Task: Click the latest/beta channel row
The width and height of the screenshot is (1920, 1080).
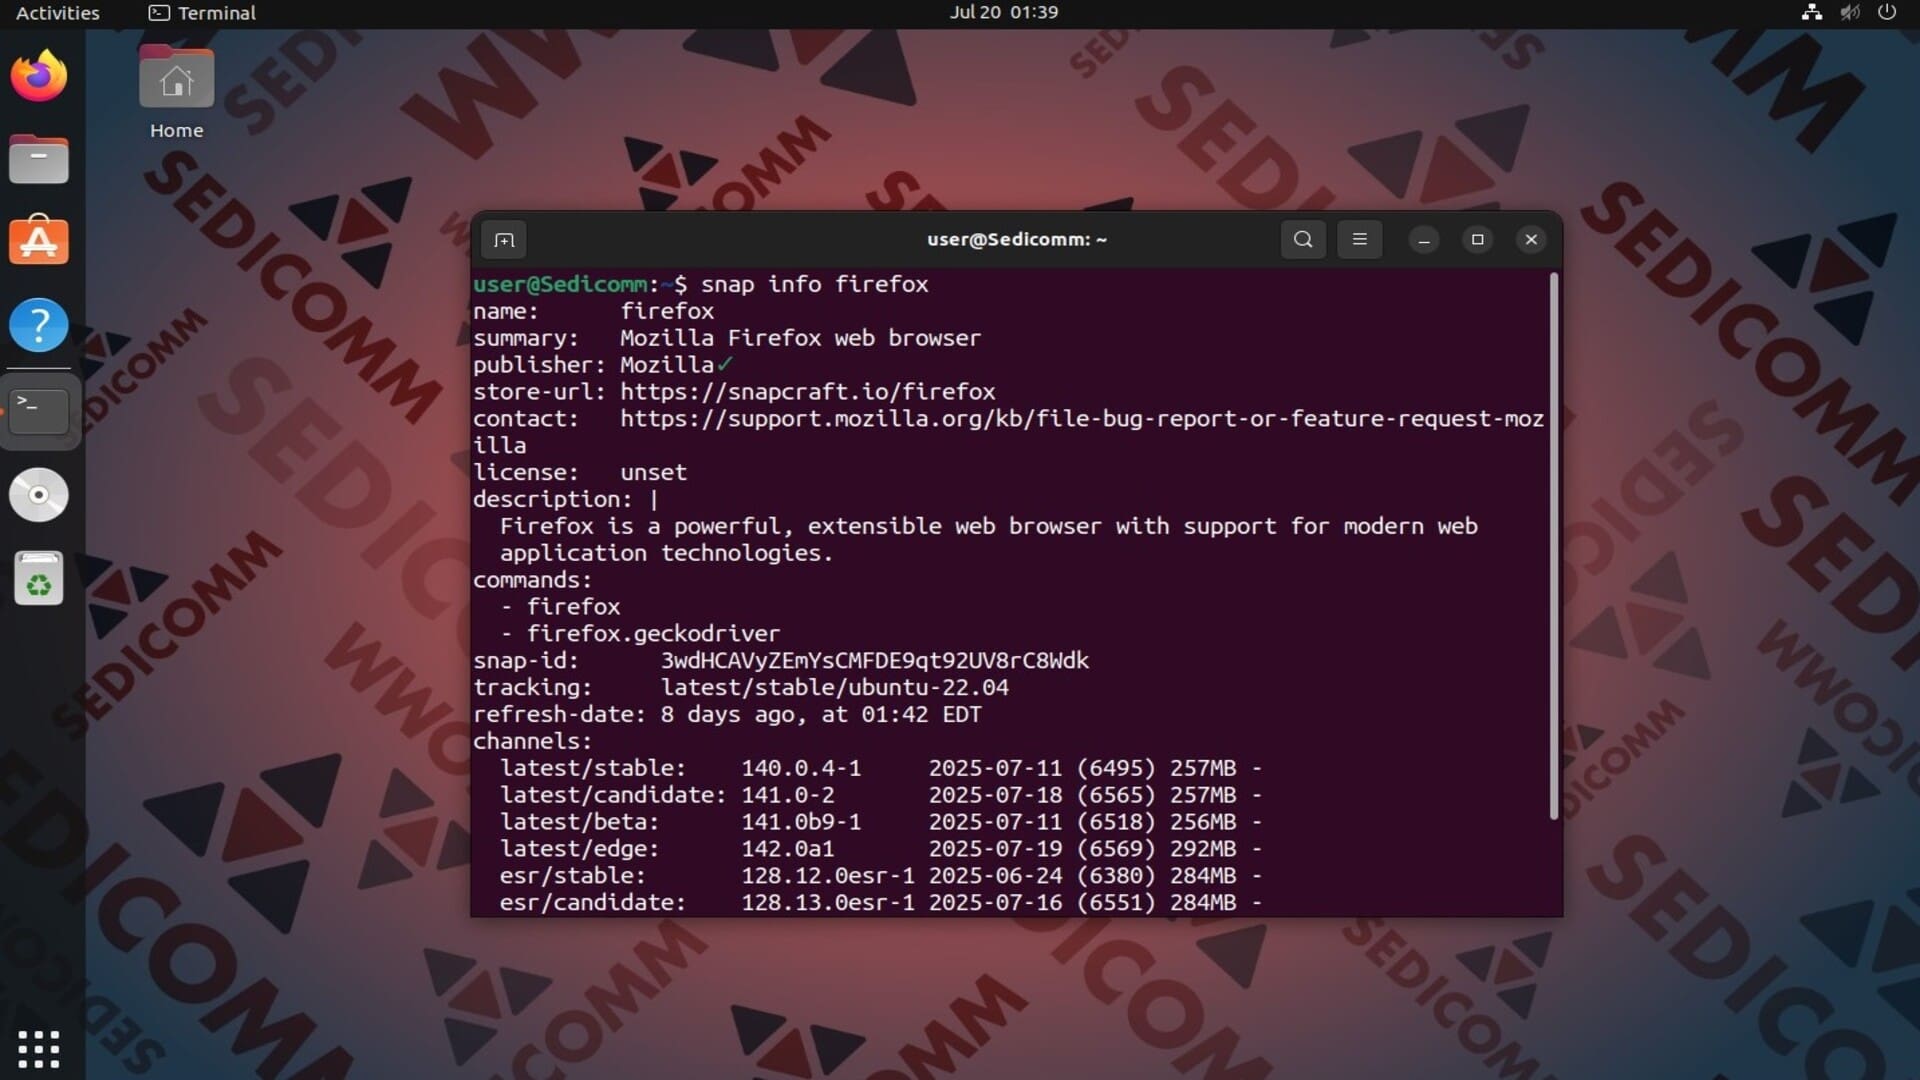Action: click(x=881, y=823)
